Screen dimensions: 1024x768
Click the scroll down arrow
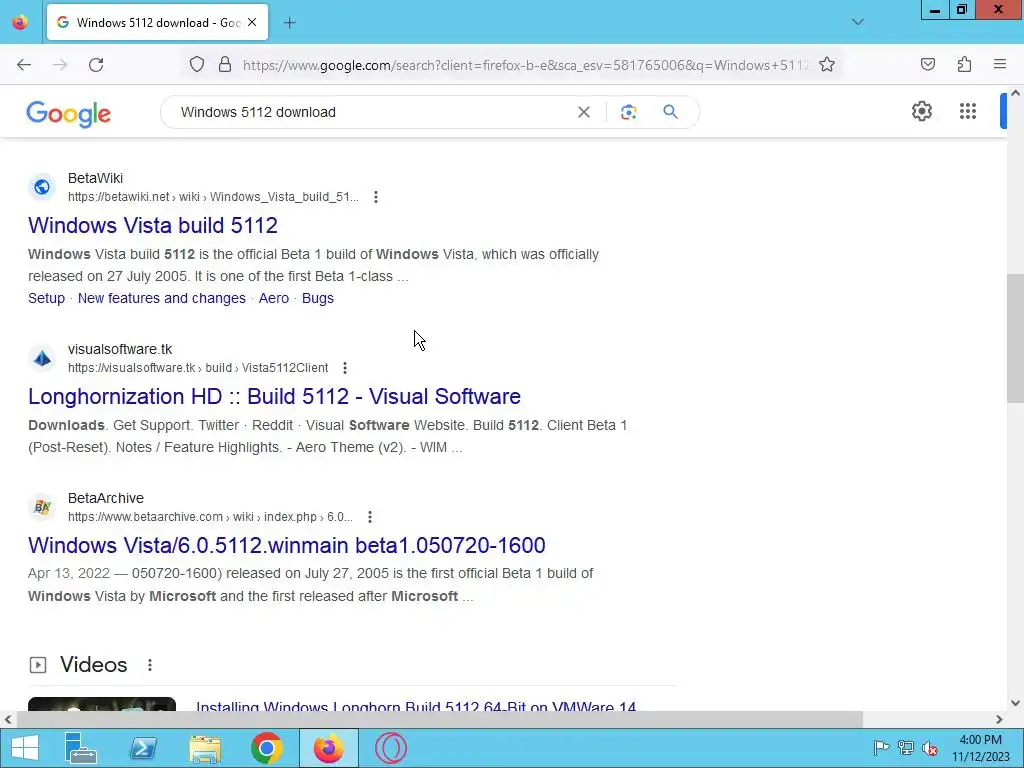point(1016,703)
